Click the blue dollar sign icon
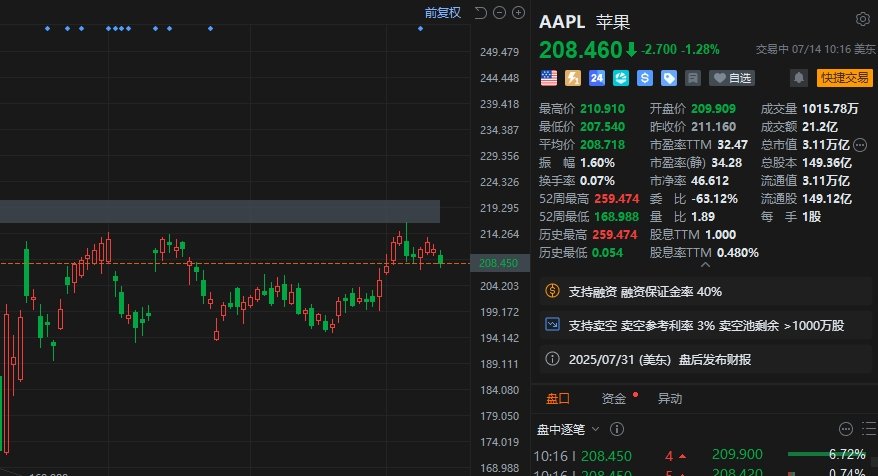878x476 pixels. pos(645,78)
